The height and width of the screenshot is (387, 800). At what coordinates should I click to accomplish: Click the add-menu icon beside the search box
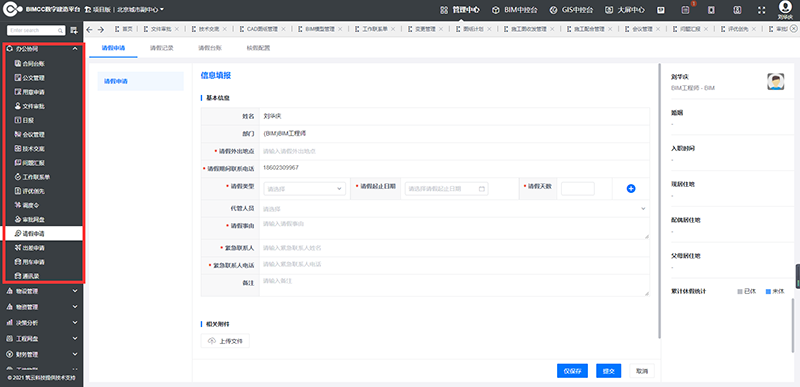pyautogui.click(x=74, y=31)
